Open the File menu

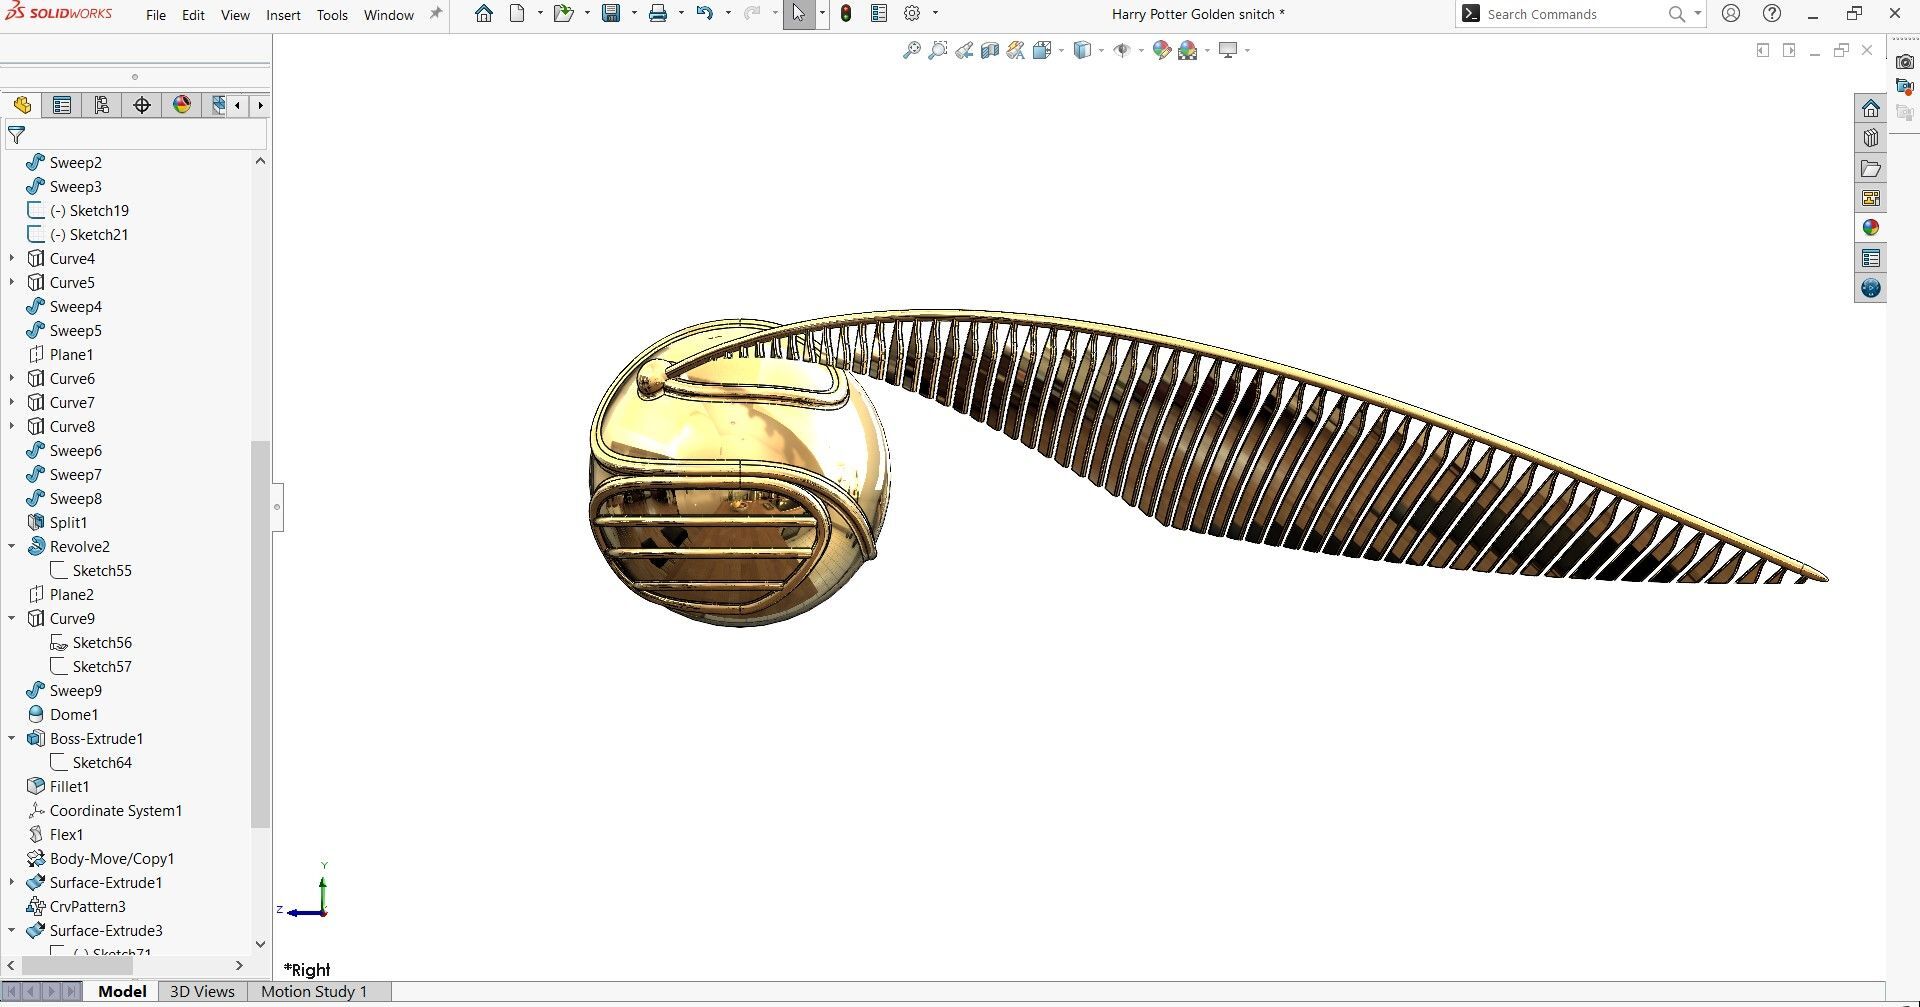coord(156,15)
